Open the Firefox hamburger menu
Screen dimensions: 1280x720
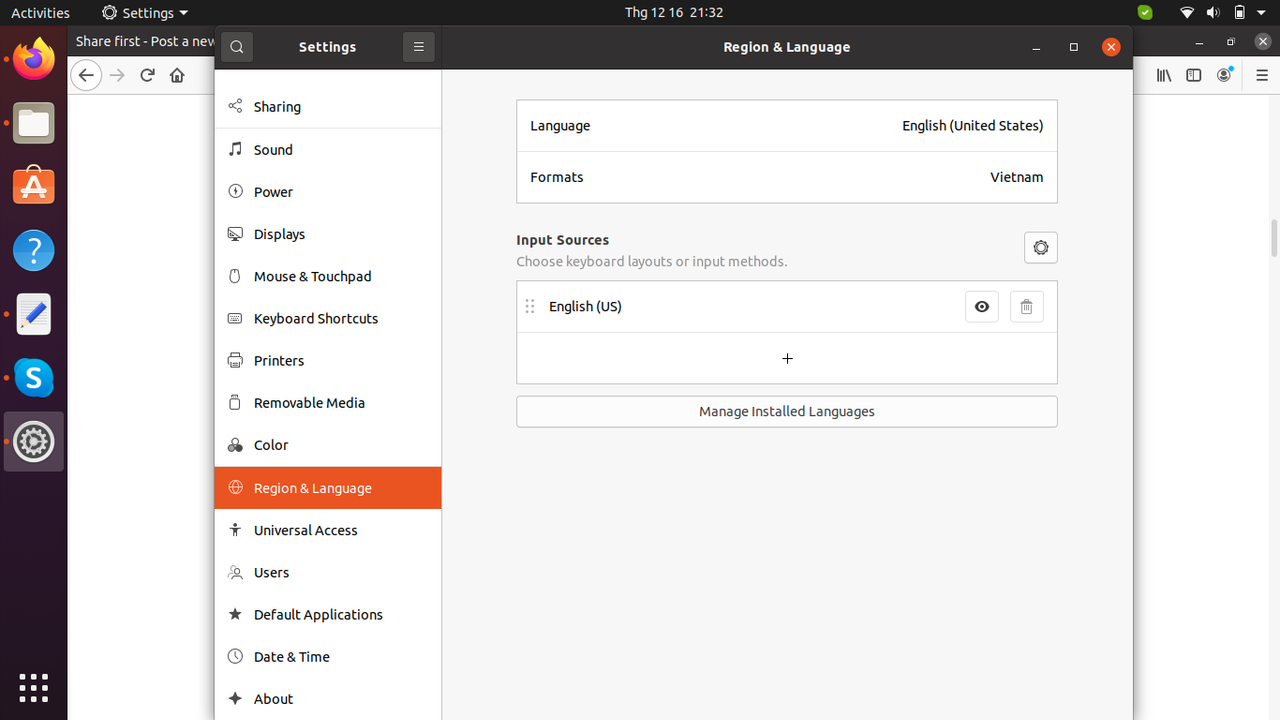(x=1261, y=76)
